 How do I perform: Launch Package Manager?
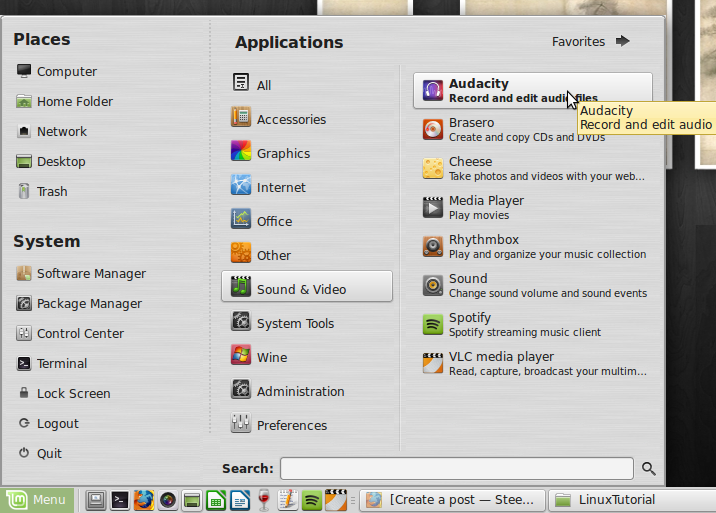tap(79, 304)
